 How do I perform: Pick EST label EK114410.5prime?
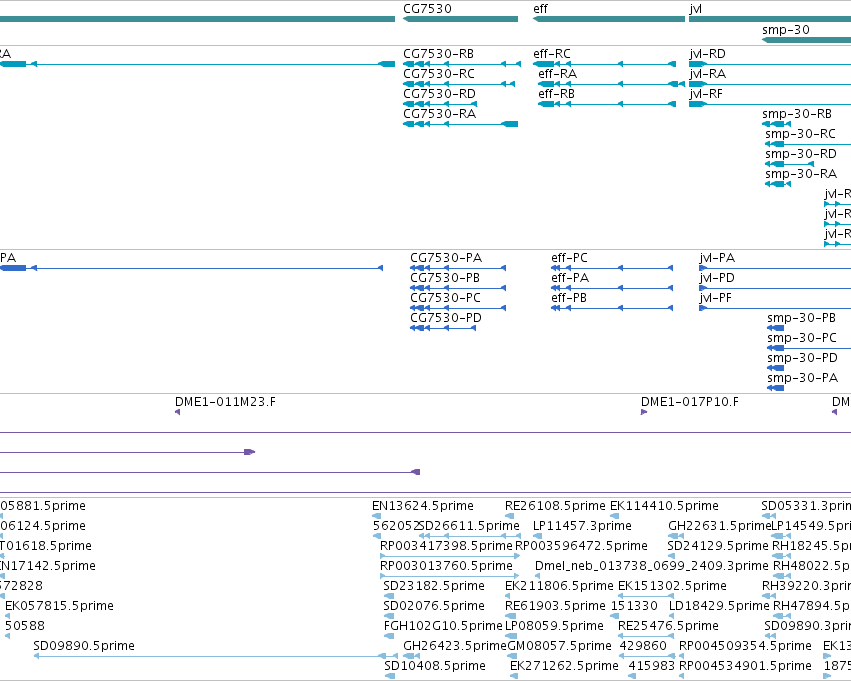(664, 506)
